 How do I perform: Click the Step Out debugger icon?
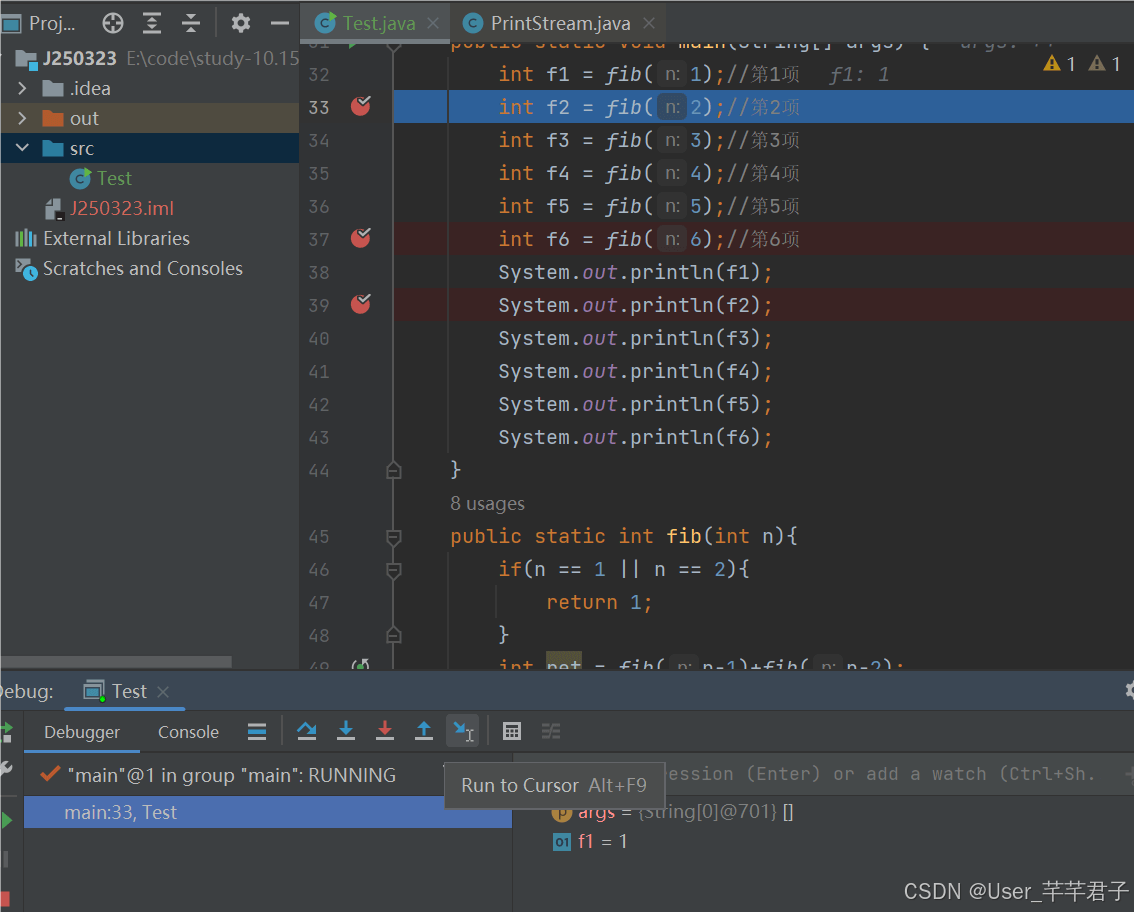click(424, 731)
